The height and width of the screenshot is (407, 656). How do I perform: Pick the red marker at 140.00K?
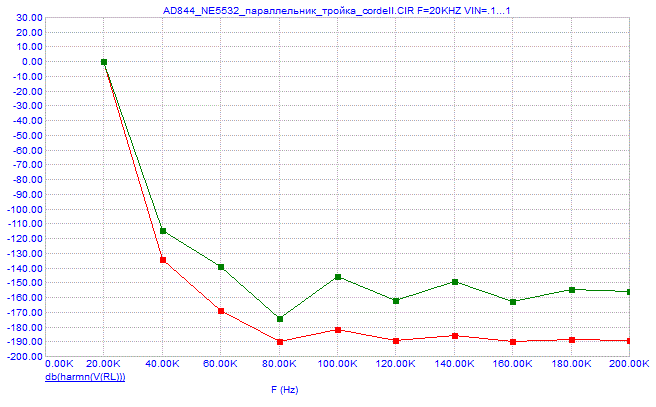[x=455, y=336]
